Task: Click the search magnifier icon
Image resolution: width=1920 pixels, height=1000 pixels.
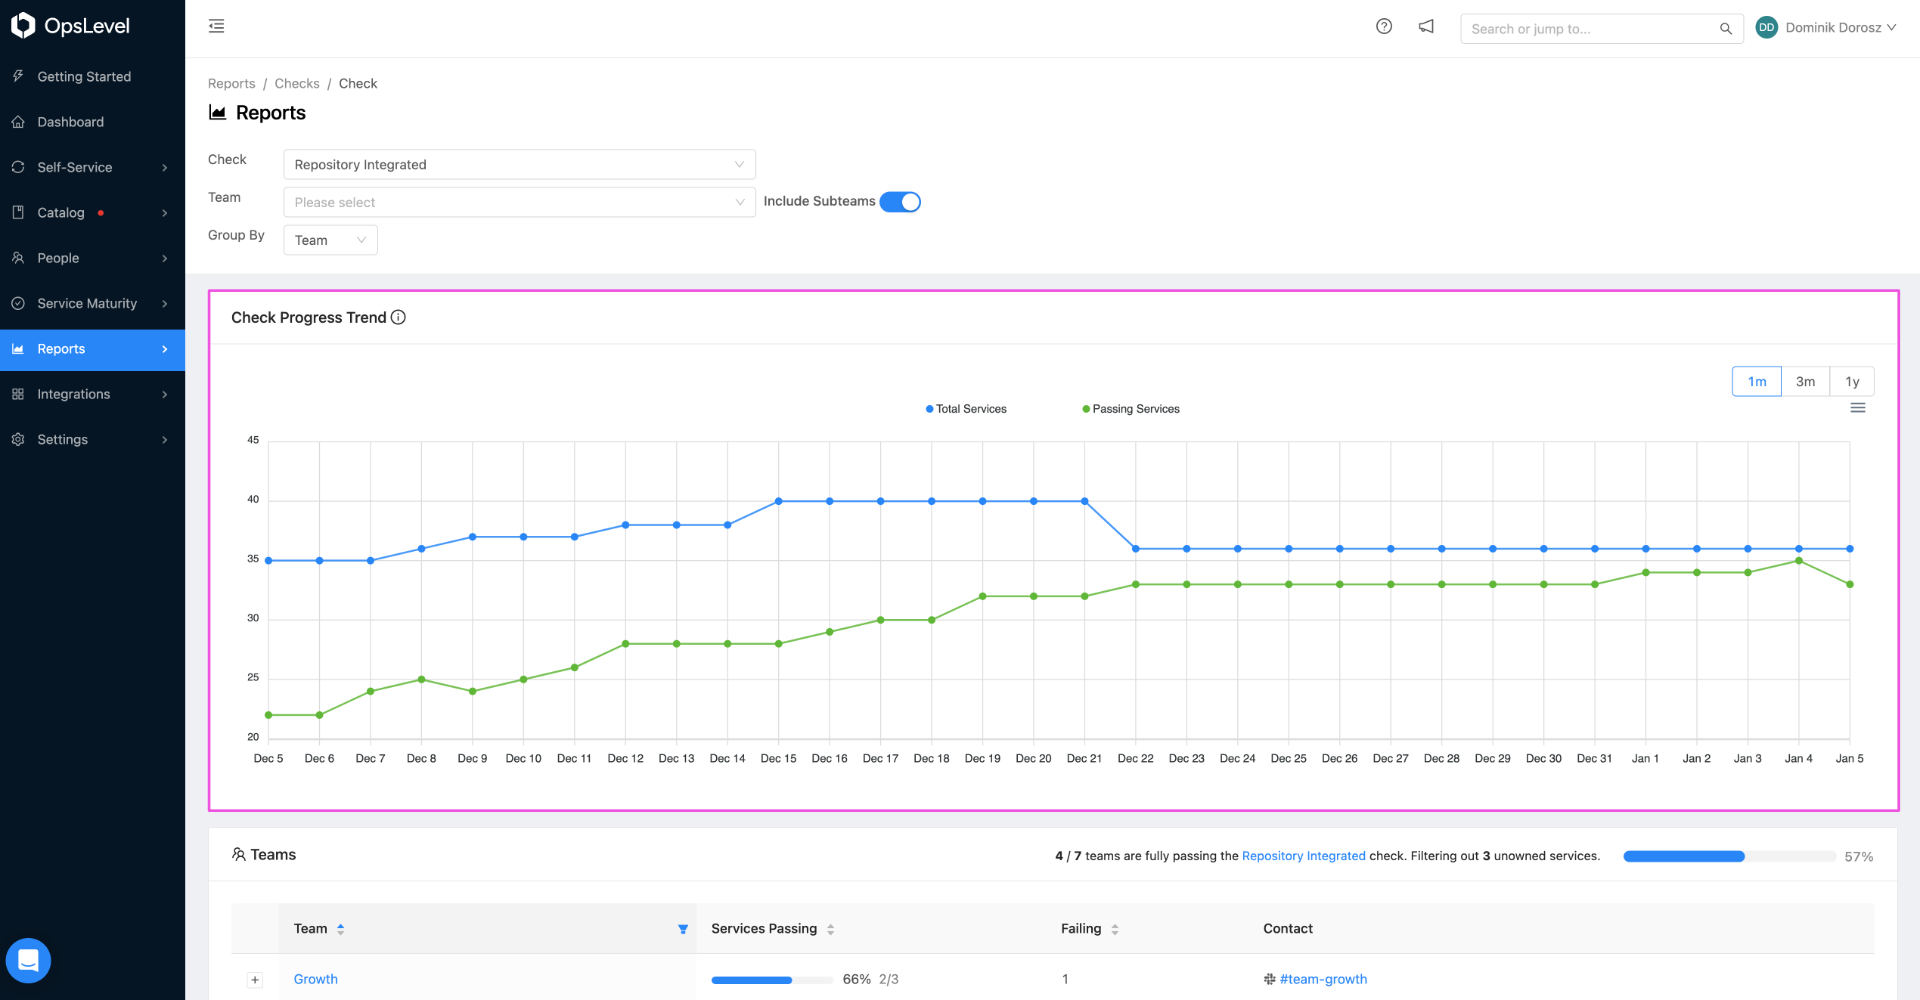Action: 1725,29
